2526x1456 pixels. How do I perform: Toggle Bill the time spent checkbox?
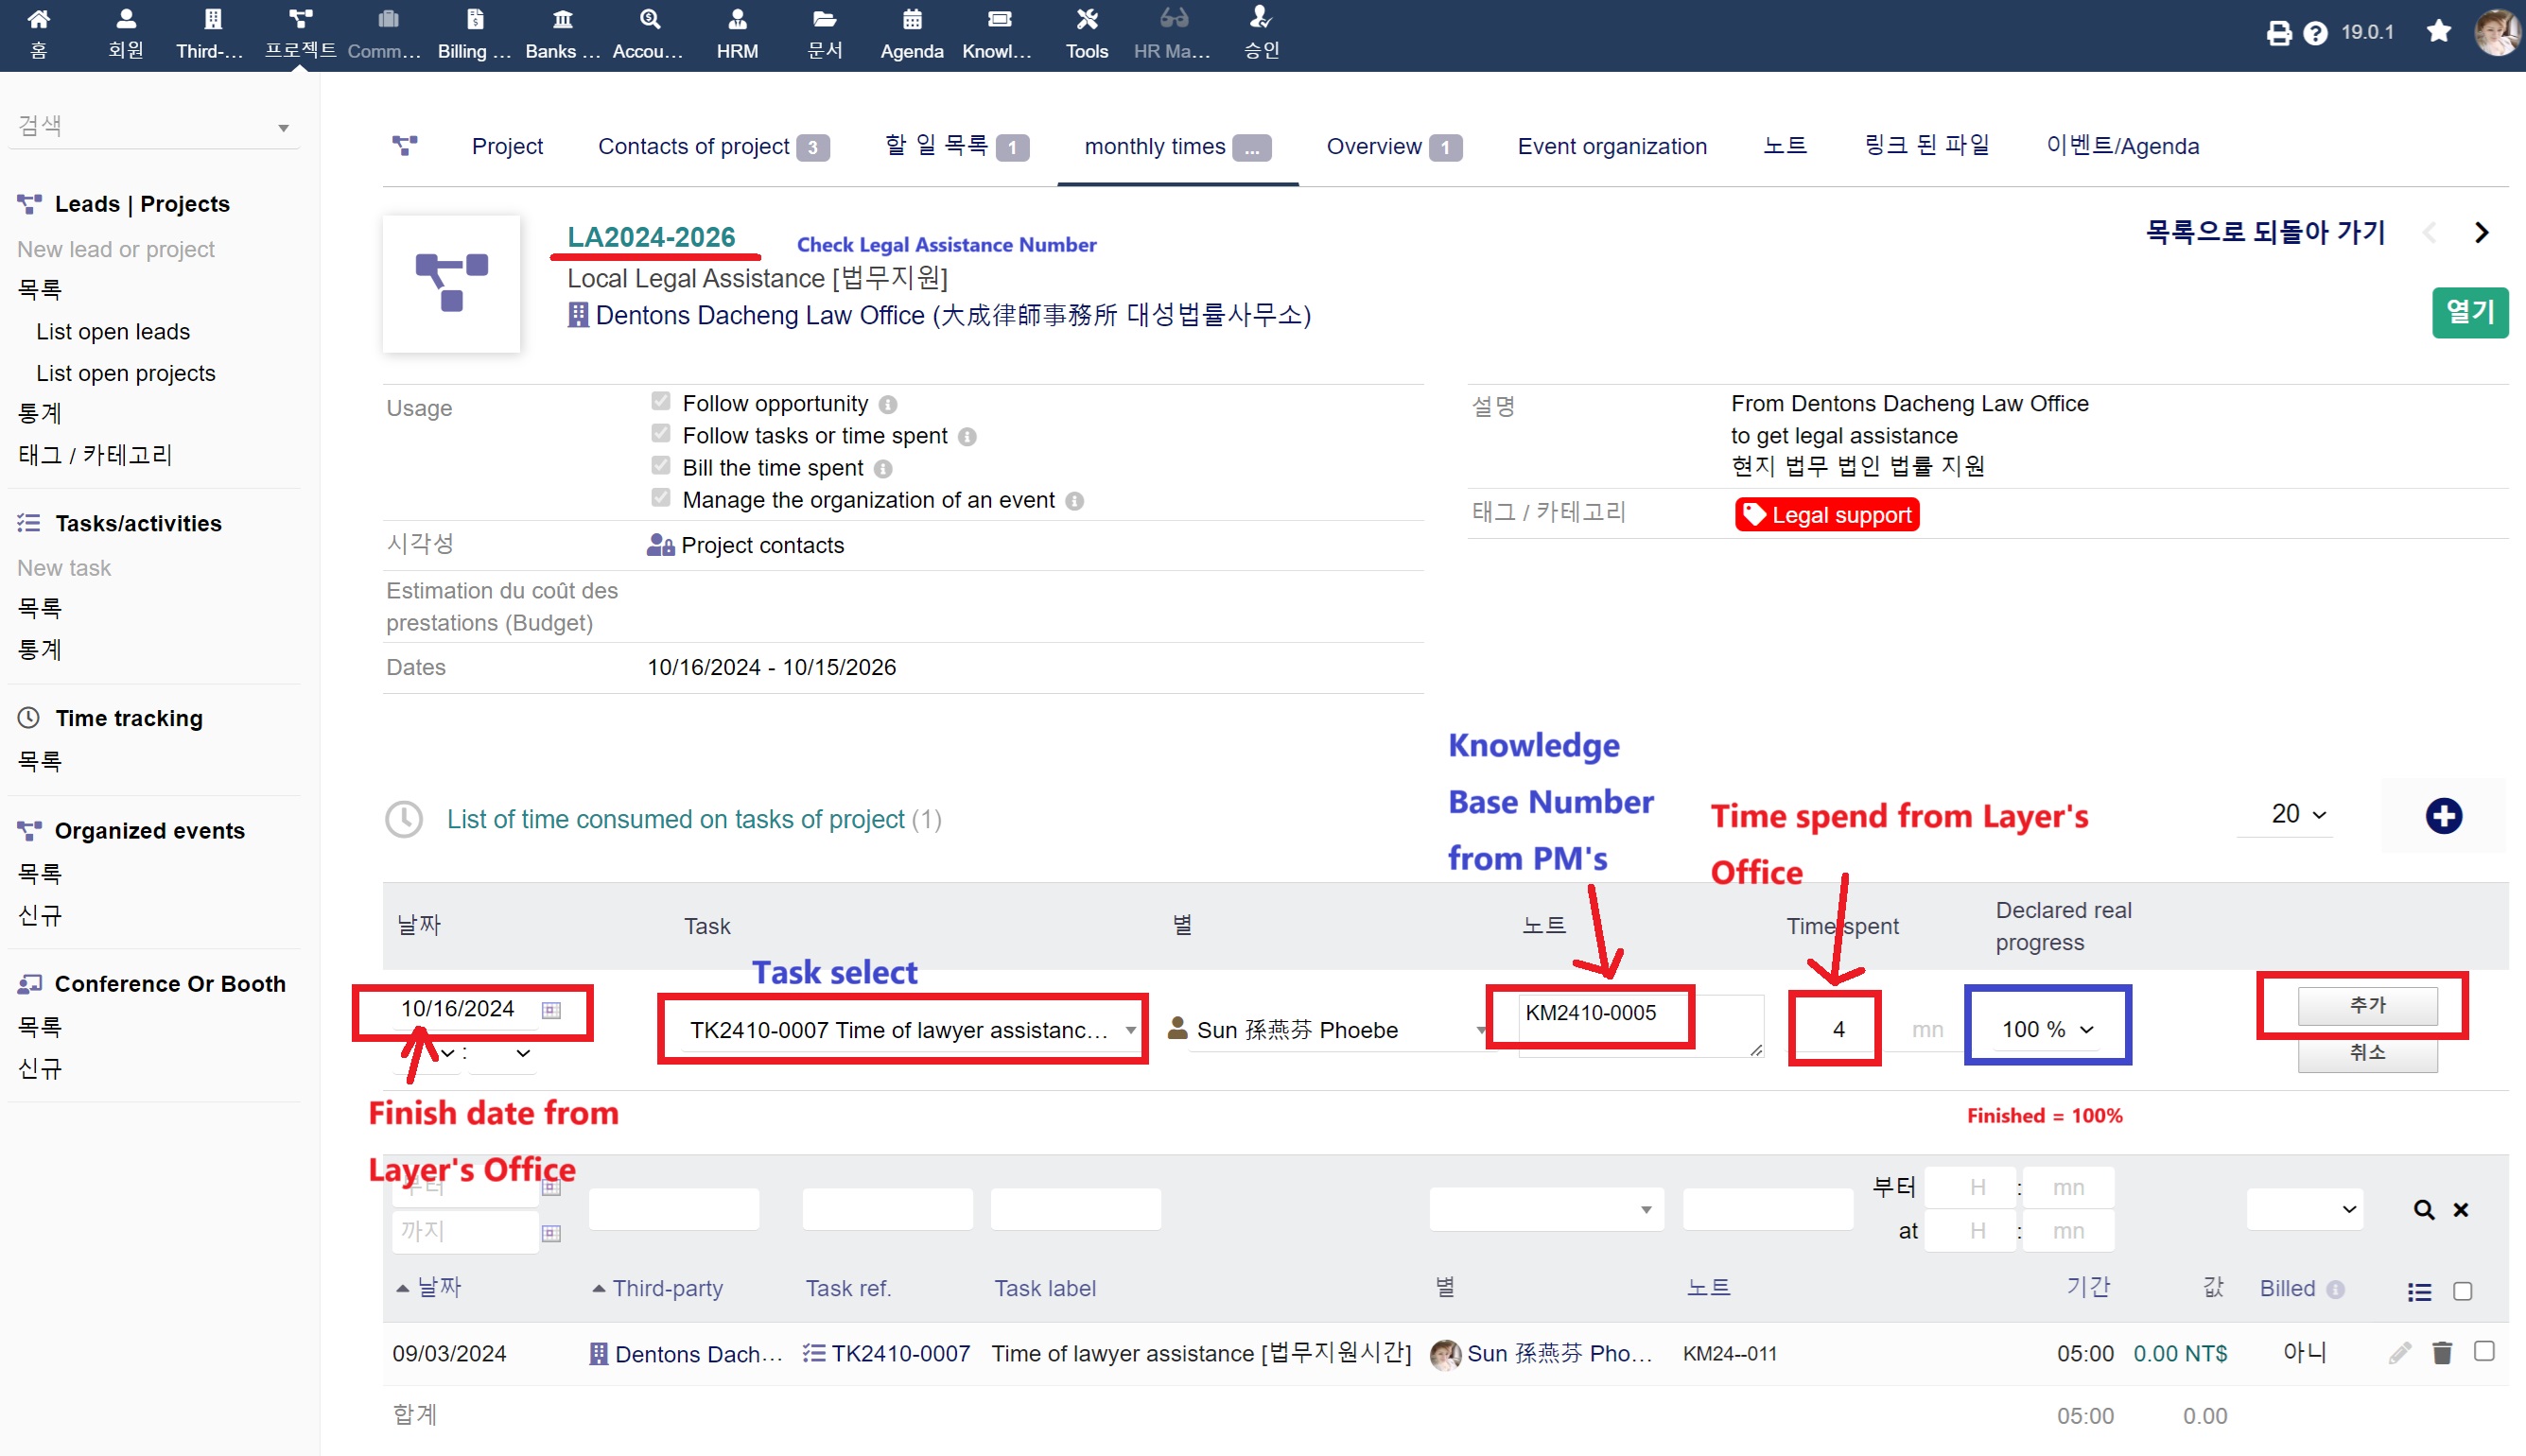(661, 466)
